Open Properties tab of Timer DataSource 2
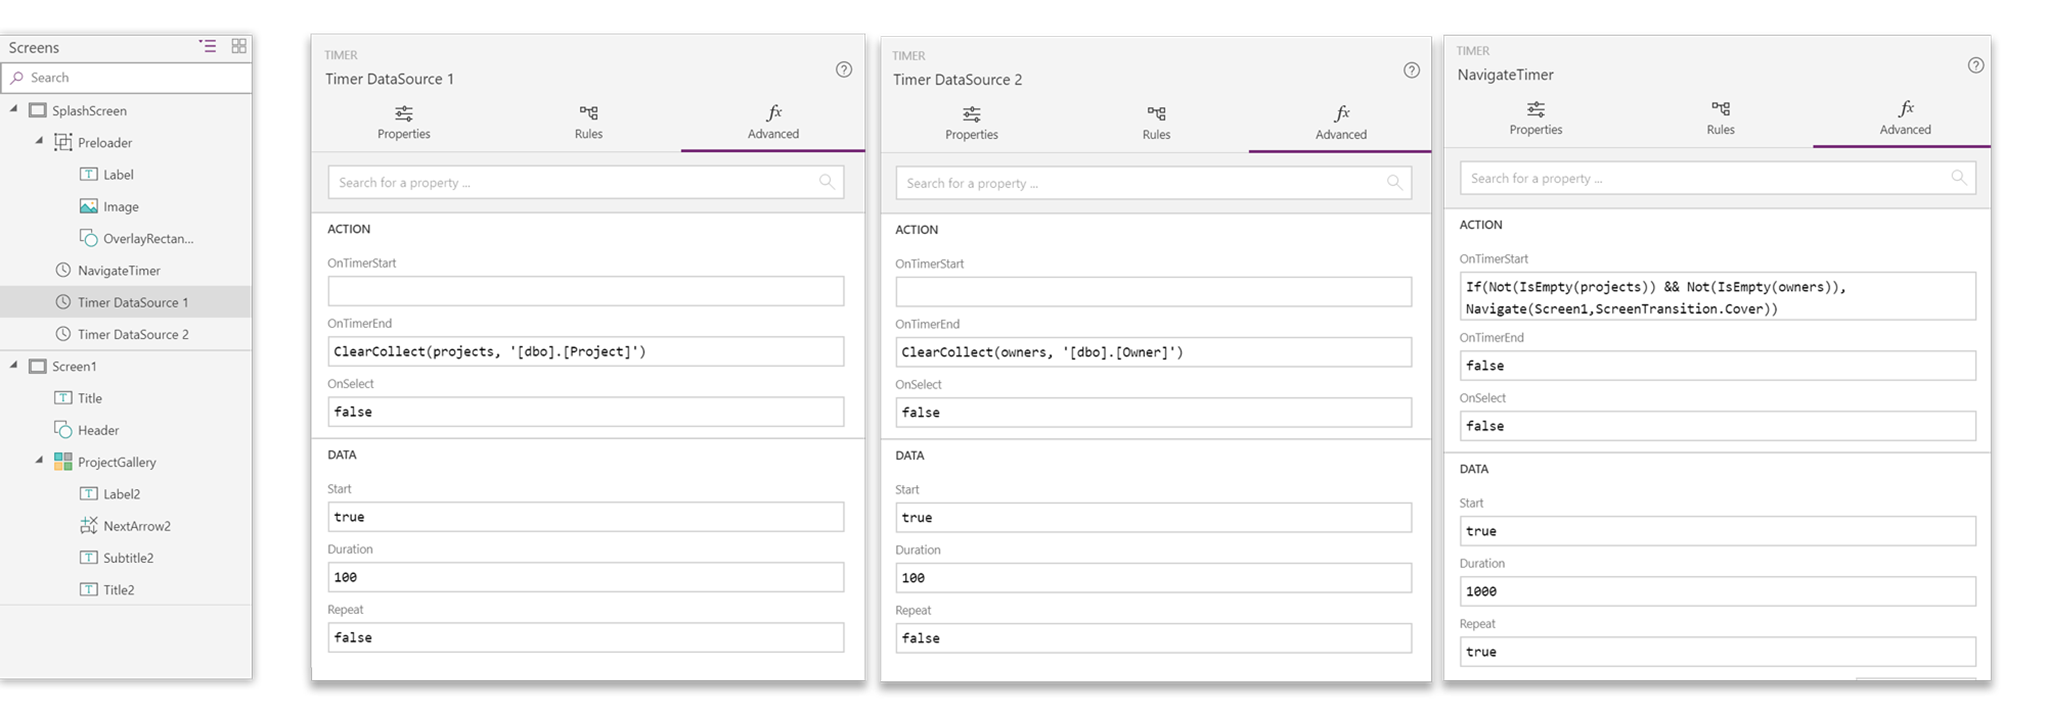 click(x=972, y=124)
